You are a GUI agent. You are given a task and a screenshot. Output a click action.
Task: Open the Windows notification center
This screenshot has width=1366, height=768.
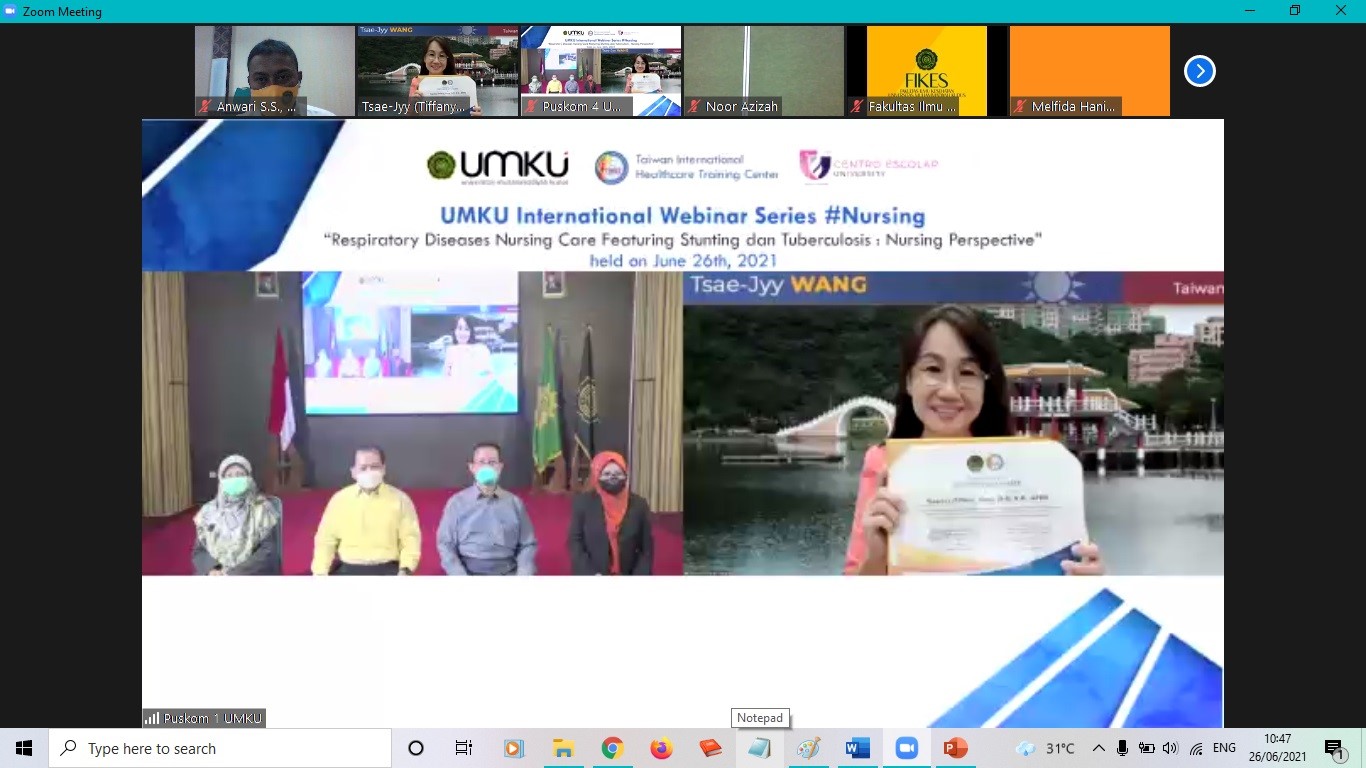(1335, 748)
